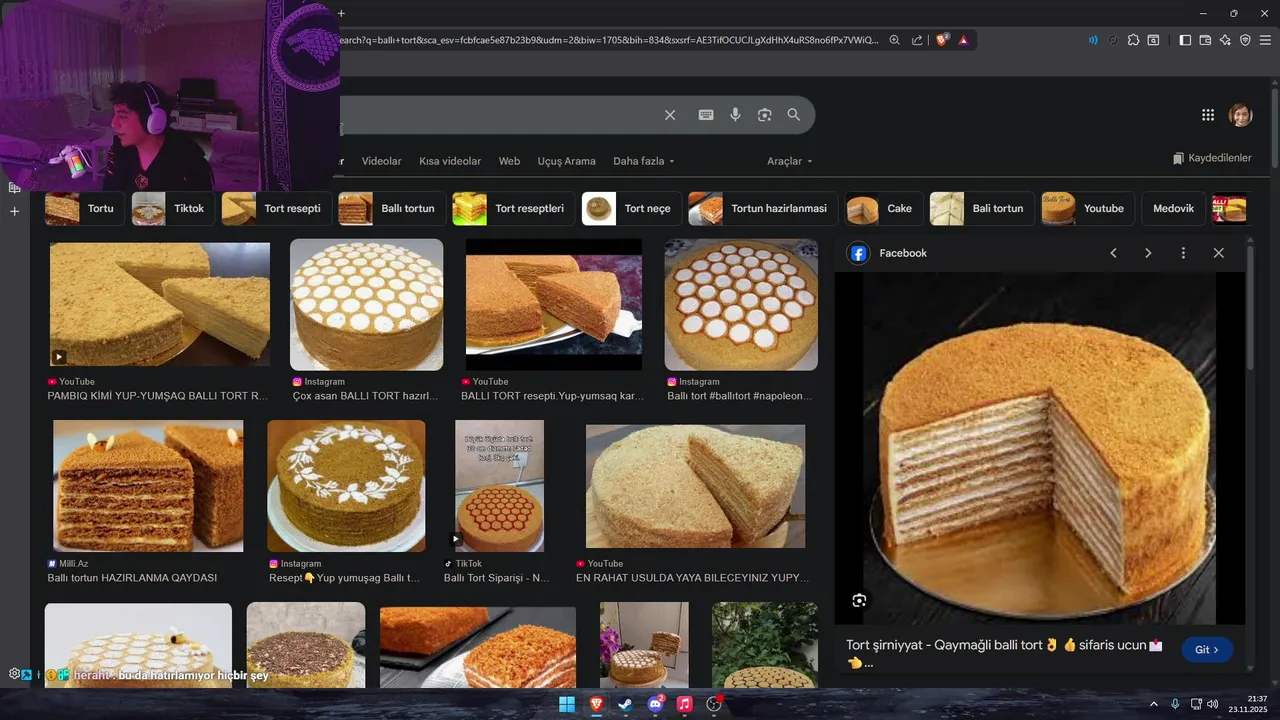
Task: Submit search with the magnifier icon
Action: click(x=794, y=115)
